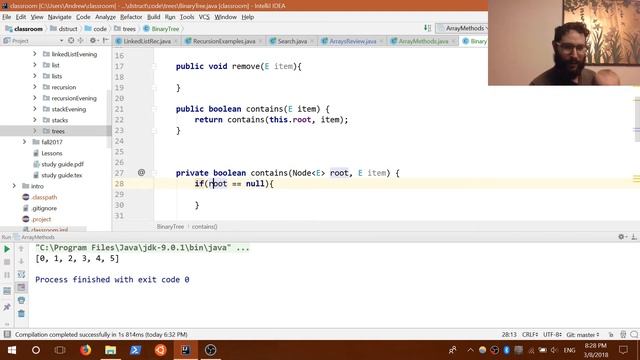Click the contains() breadcrumb below editor
This screenshot has height=360, width=640.
click(x=204, y=227)
